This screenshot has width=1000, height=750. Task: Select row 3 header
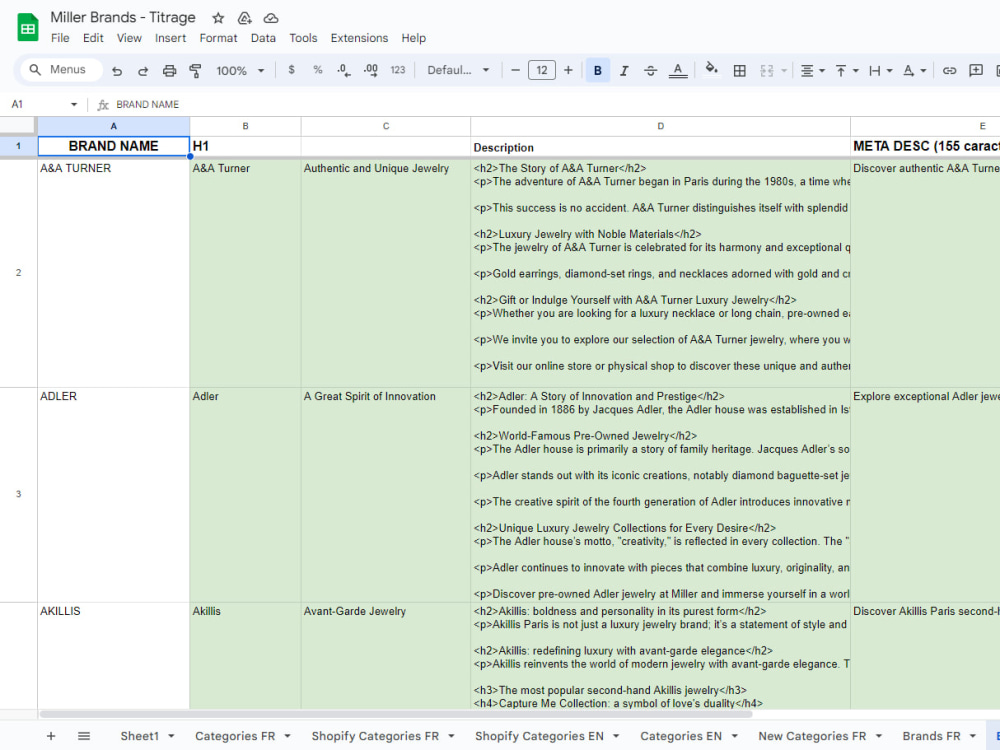tap(18, 494)
